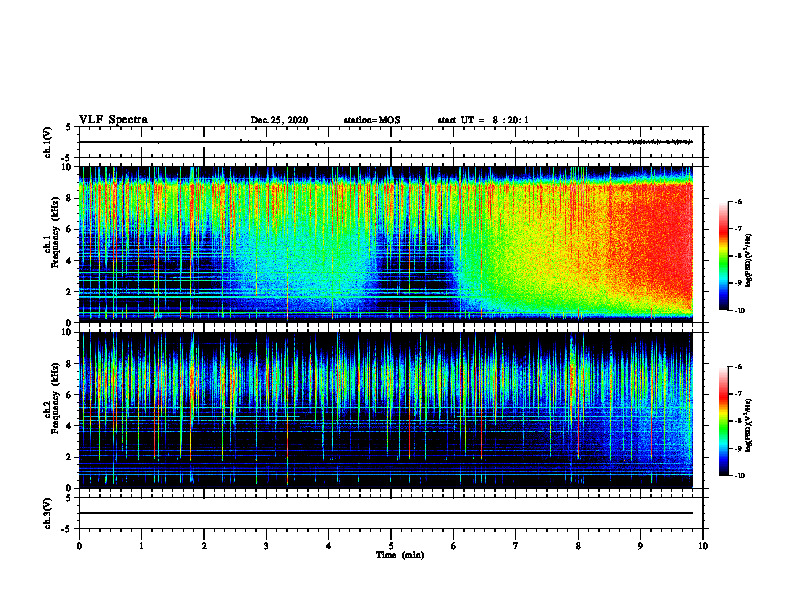Click the ch.3 flat waveform line
This screenshot has height=612, width=792.
[385, 513]
